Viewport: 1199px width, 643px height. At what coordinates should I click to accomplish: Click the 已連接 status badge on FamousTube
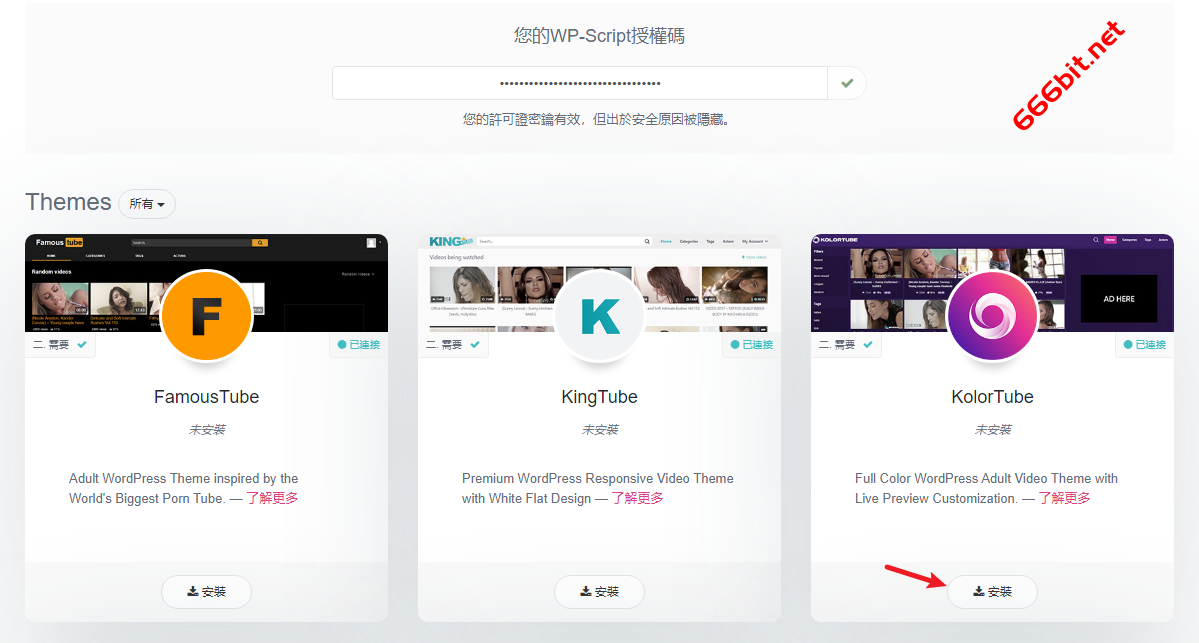point(359,345)
